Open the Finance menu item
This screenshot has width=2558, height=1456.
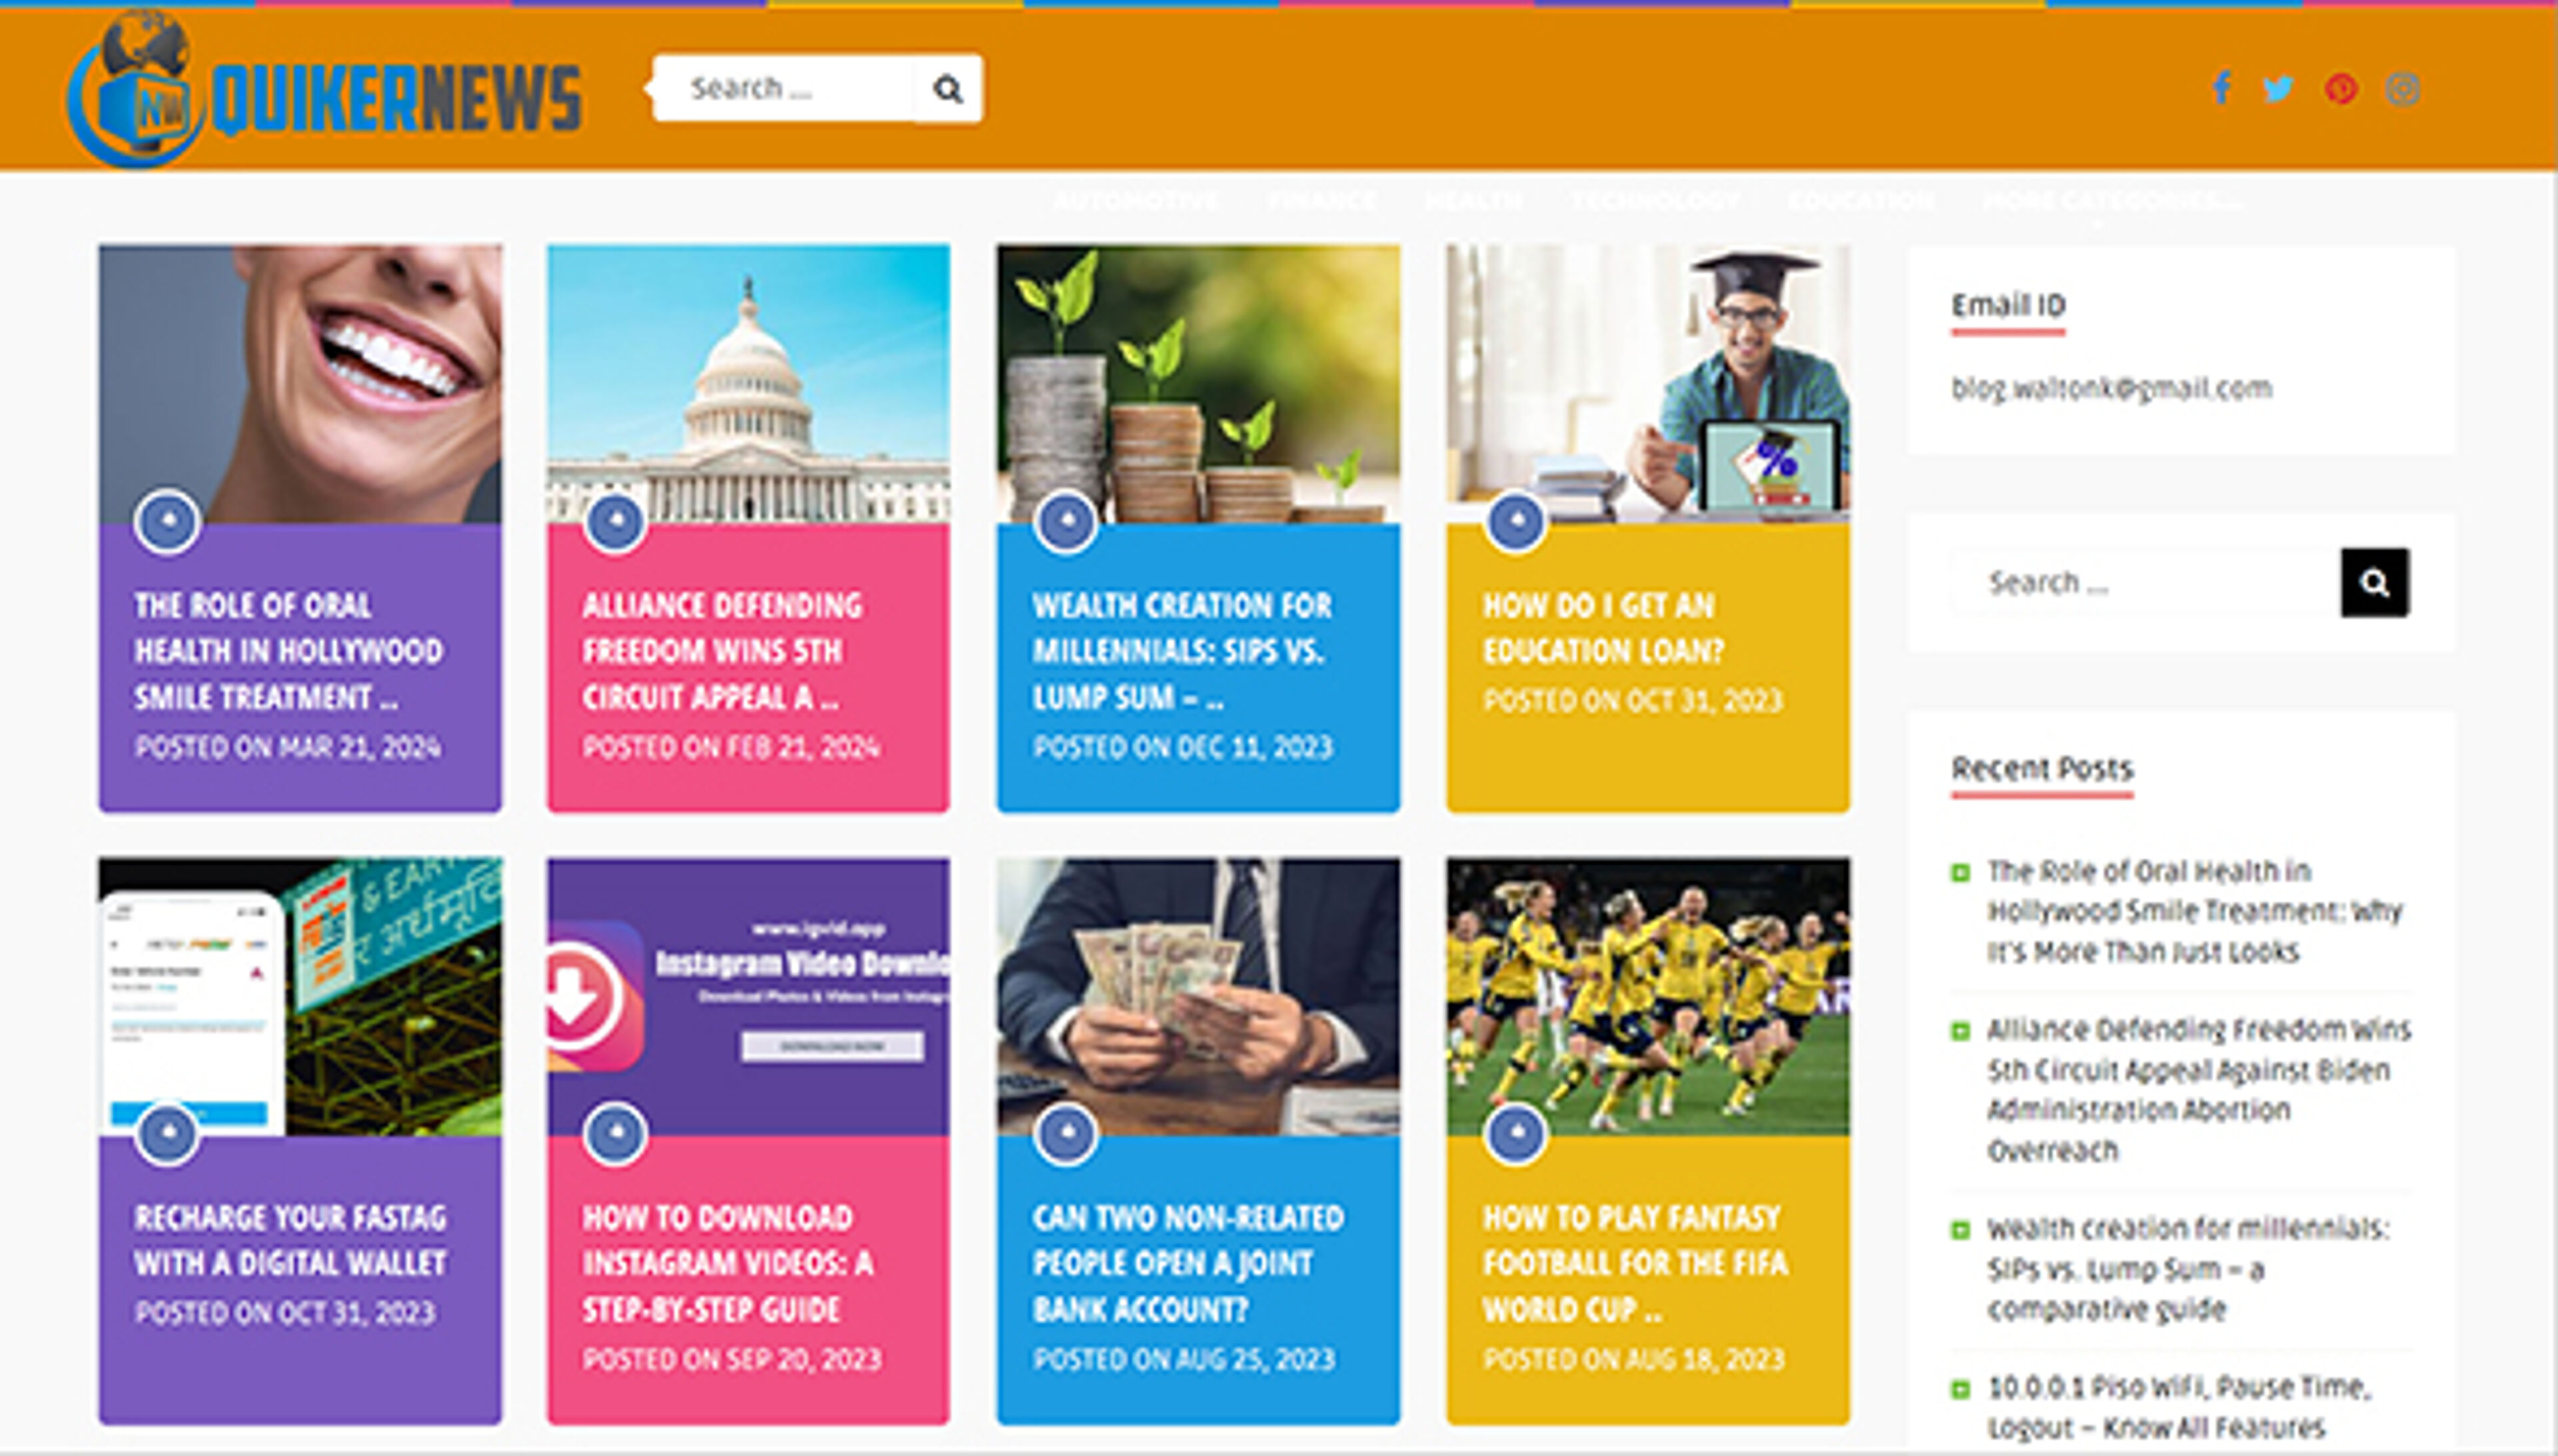coord(1321,201)
